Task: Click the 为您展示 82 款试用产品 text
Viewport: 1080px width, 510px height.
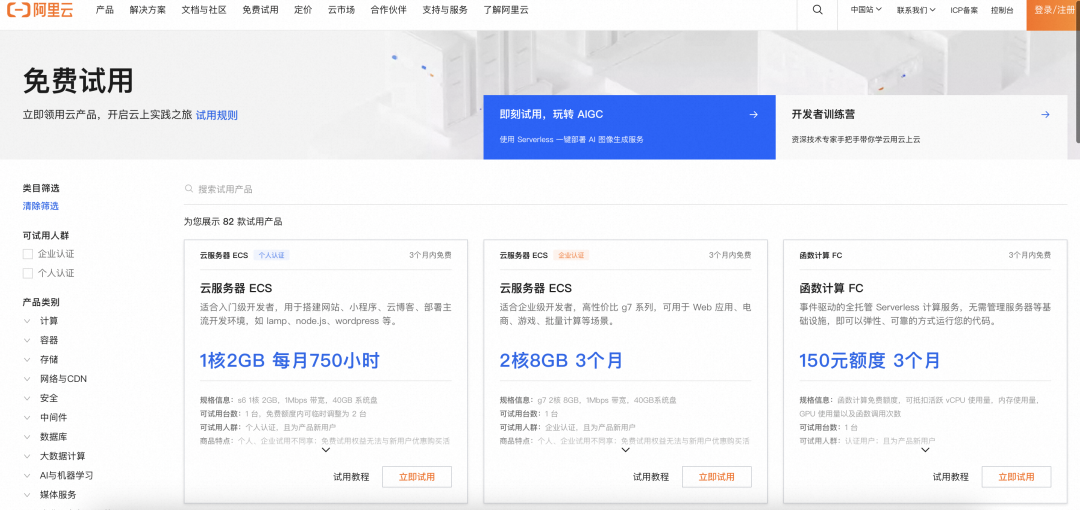Action: [233, 222]
